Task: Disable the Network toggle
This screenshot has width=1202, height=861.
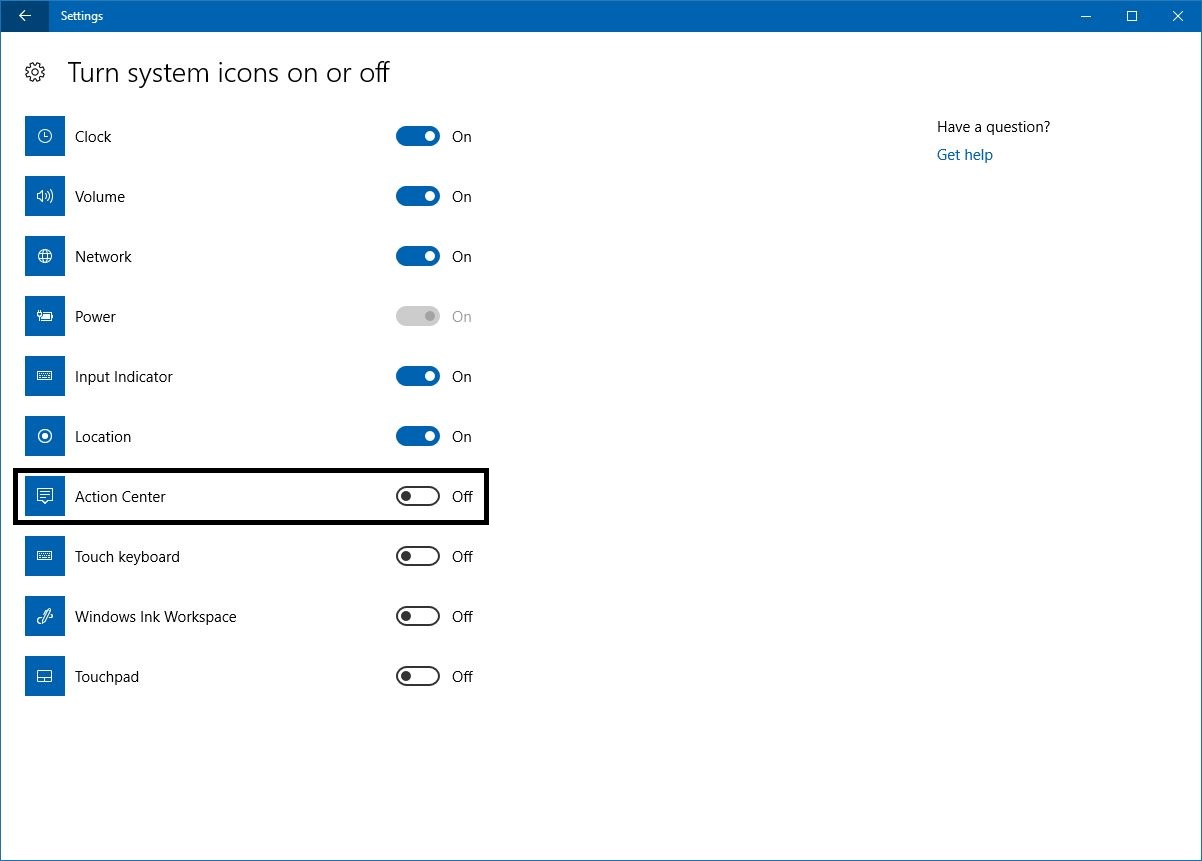Action: (x=418, y=256)
